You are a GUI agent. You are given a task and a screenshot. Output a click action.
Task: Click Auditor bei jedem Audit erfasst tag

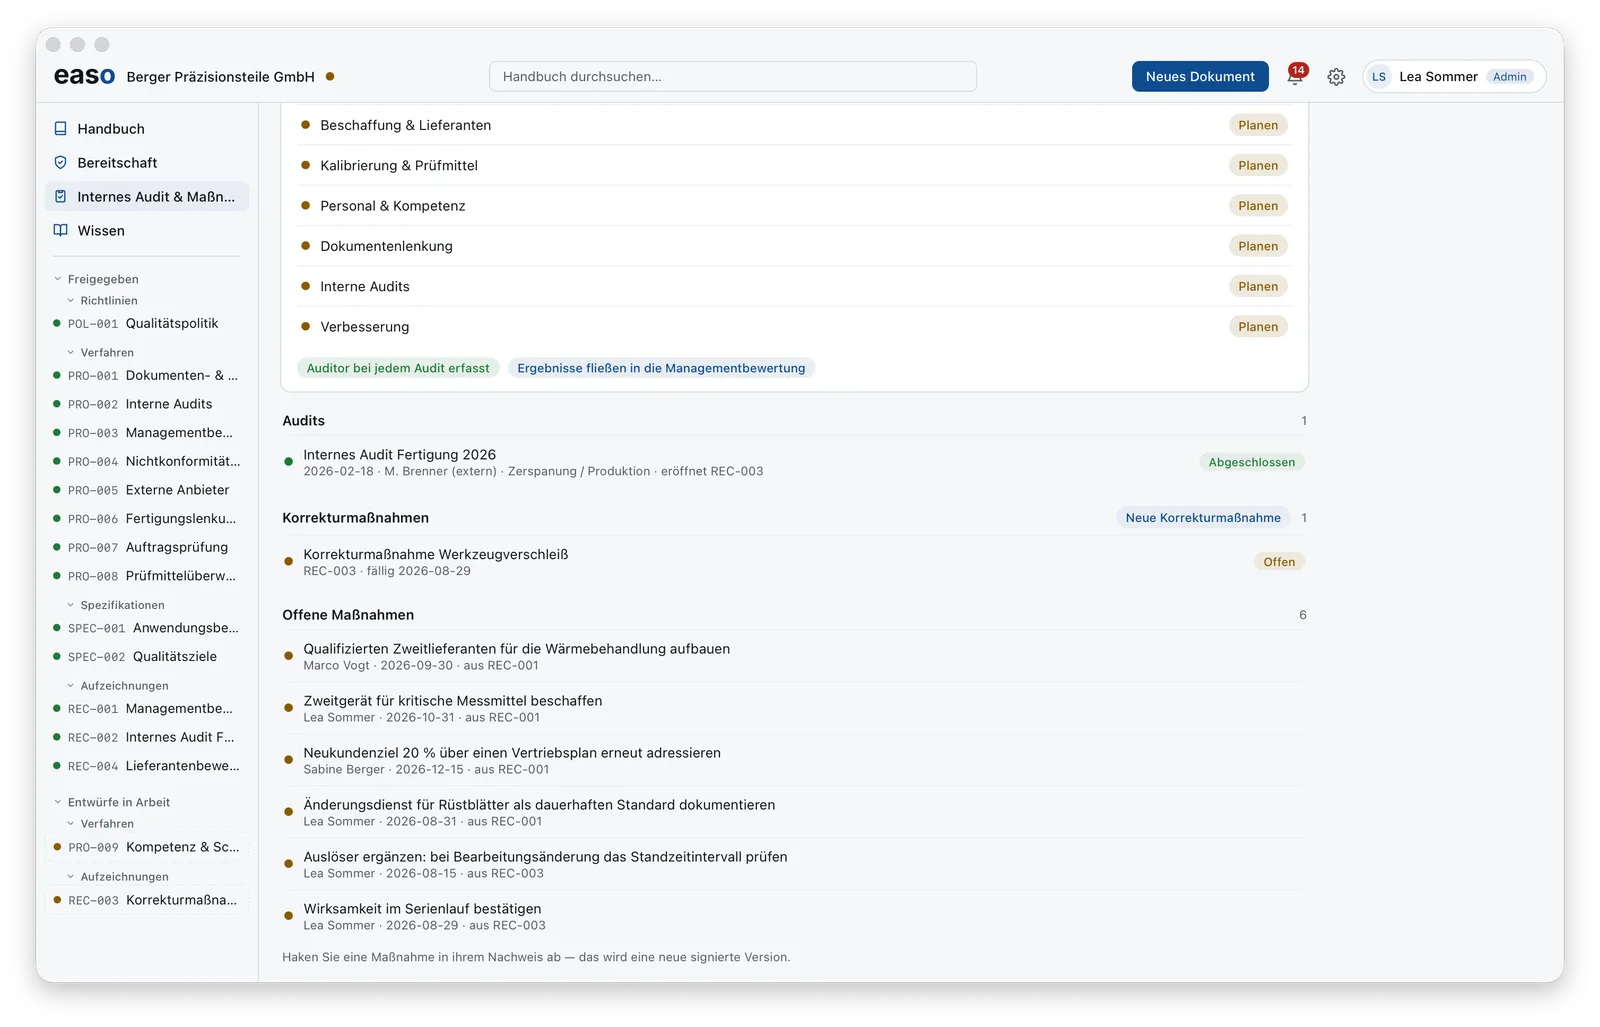(398, 368)
